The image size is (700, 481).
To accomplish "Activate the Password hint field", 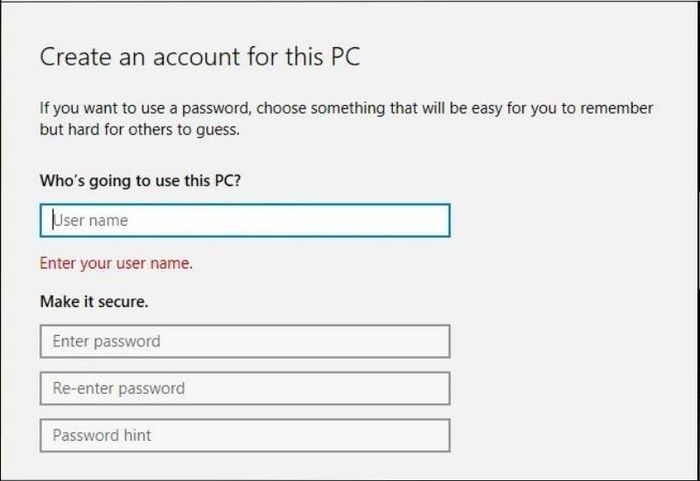I will click(x=245, y=435).
